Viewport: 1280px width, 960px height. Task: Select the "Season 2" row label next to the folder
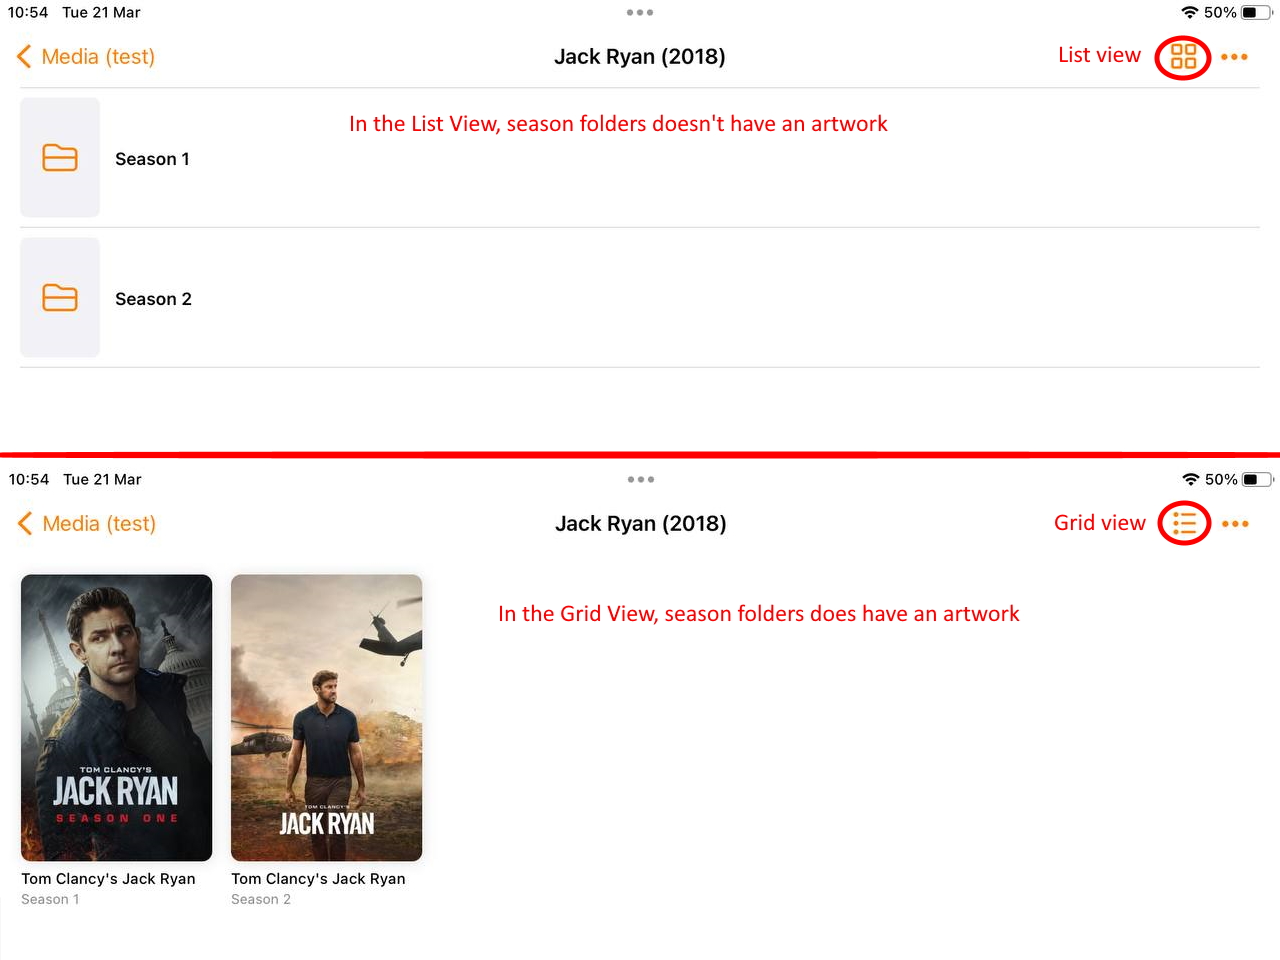point(153,299)
